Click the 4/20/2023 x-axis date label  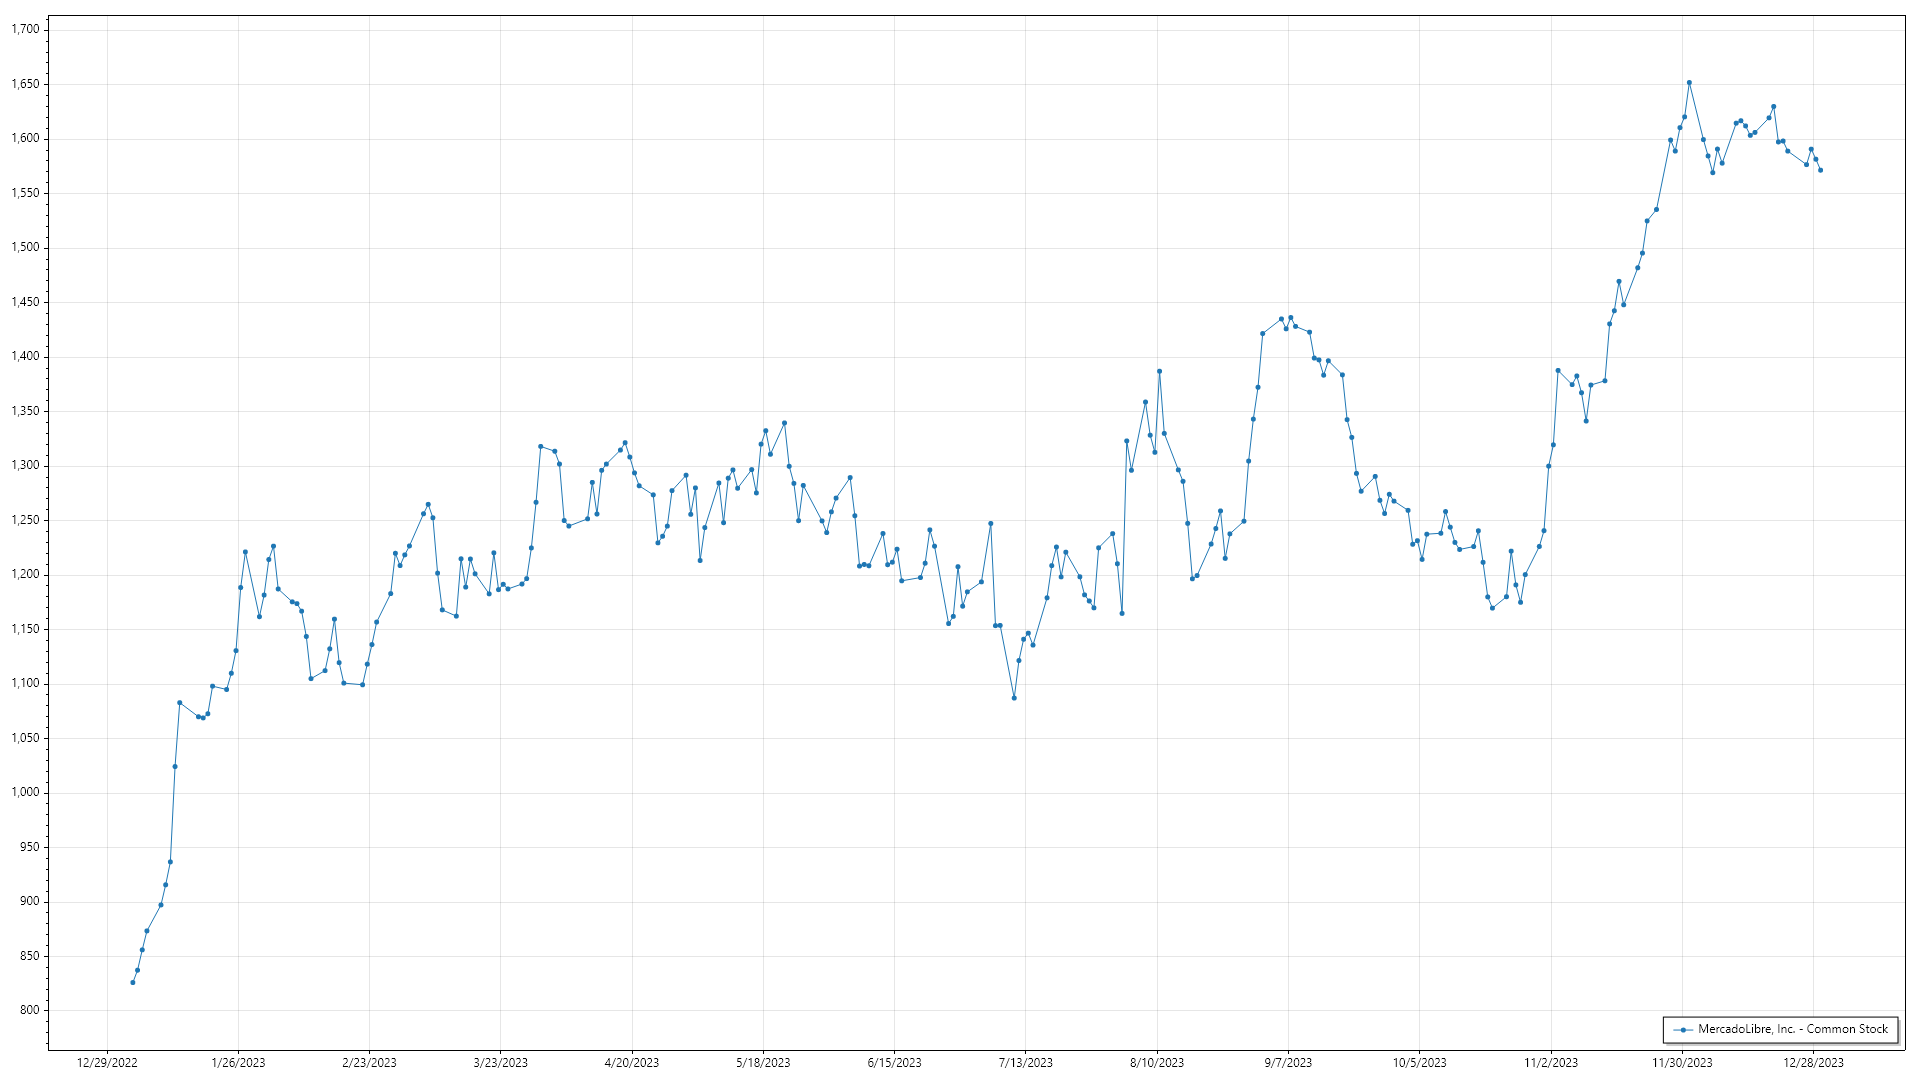tap(632, 1063)
